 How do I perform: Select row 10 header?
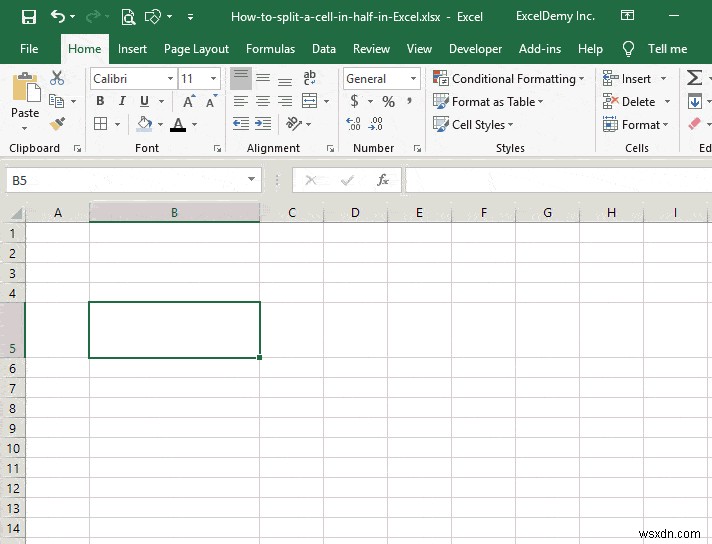13,449
